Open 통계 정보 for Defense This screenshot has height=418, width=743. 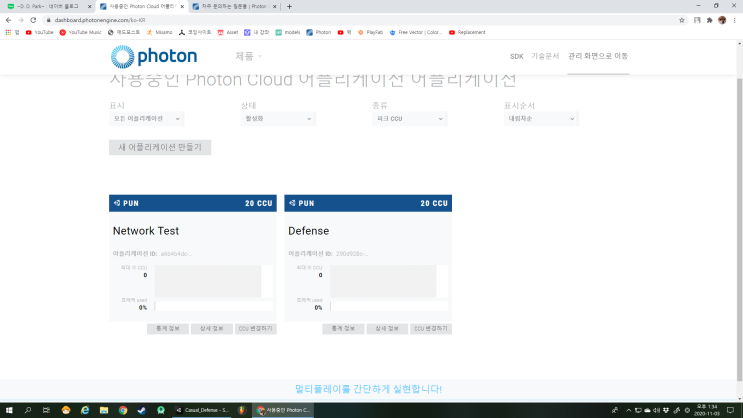[343, 328]
